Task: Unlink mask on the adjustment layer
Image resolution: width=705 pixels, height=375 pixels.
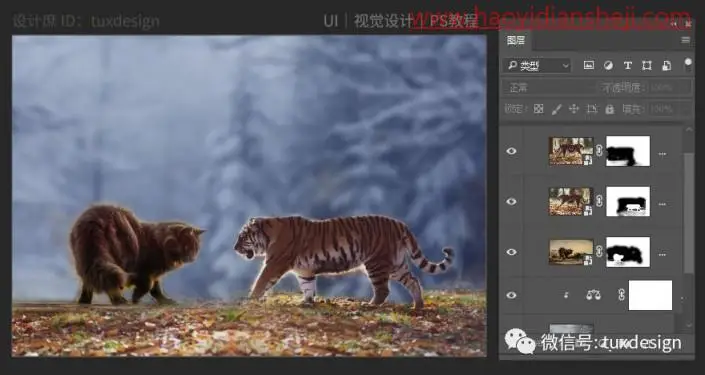Action: (621, 295)
